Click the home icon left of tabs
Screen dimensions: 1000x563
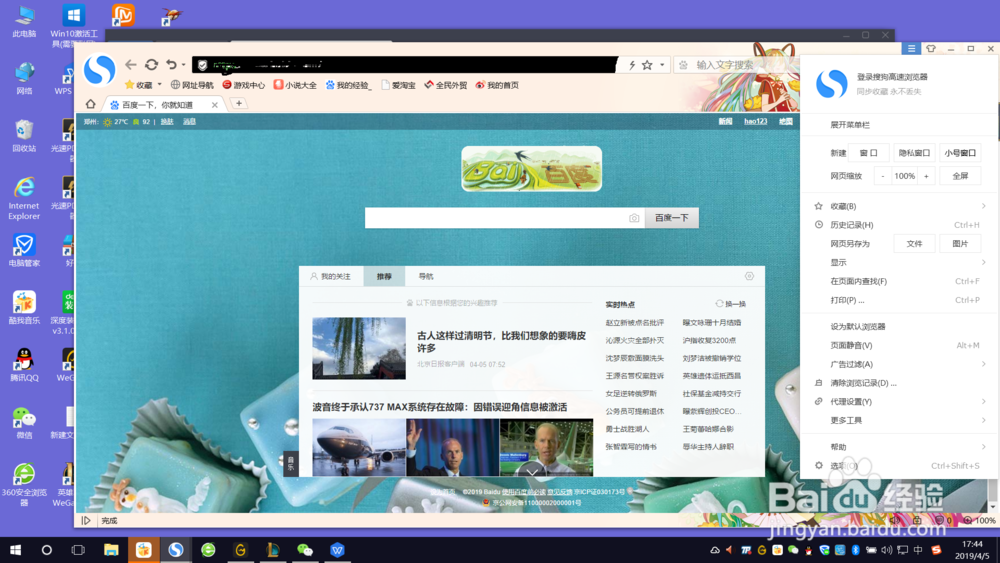click(91, 104)
